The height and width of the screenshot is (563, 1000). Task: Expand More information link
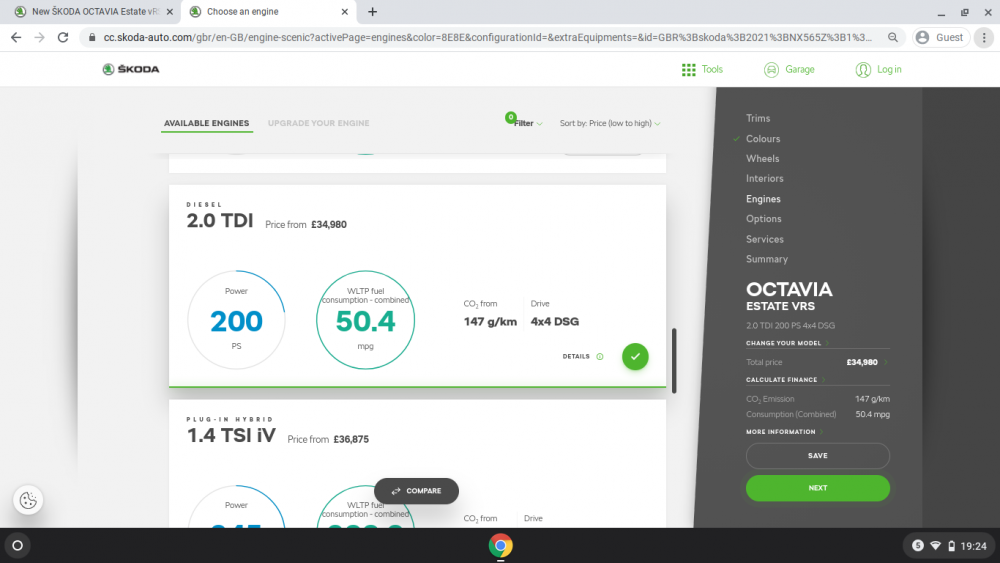(784, 432)
